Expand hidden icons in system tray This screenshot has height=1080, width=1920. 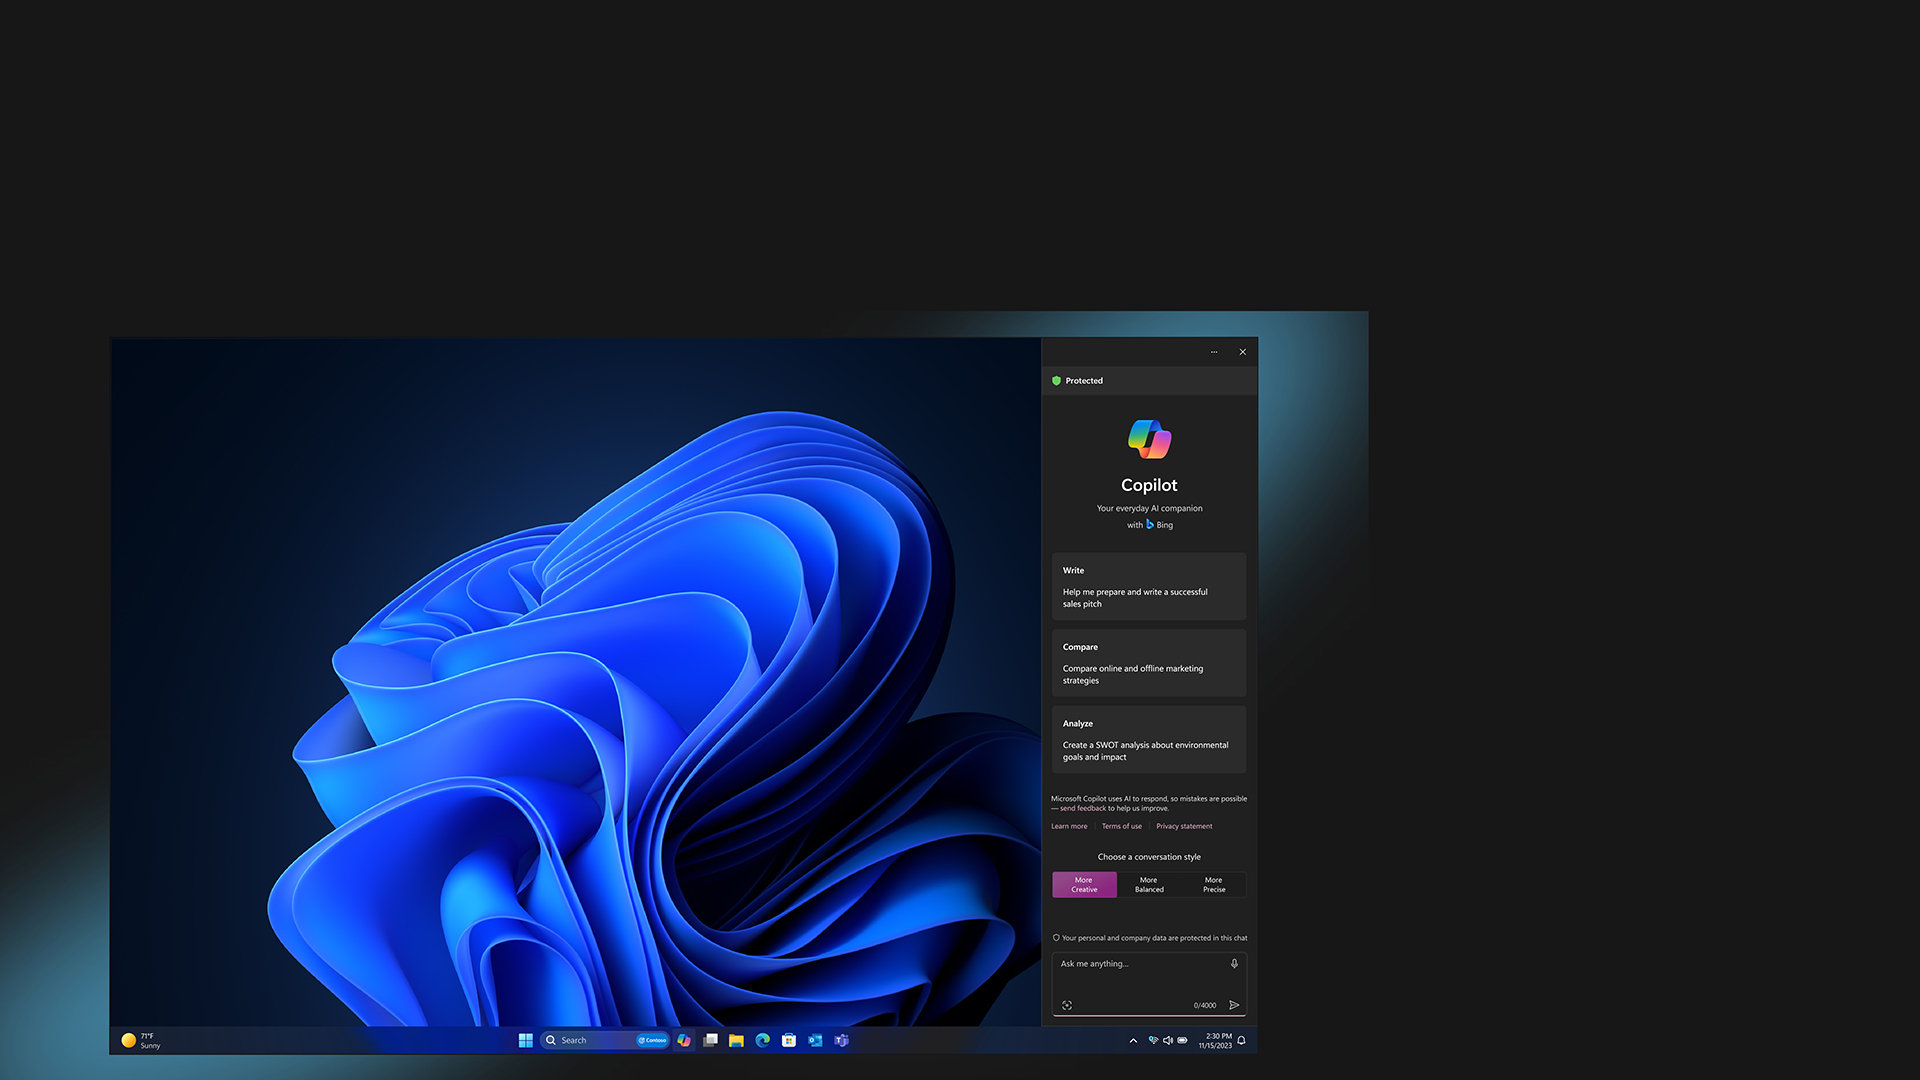coord(1133,1040)
